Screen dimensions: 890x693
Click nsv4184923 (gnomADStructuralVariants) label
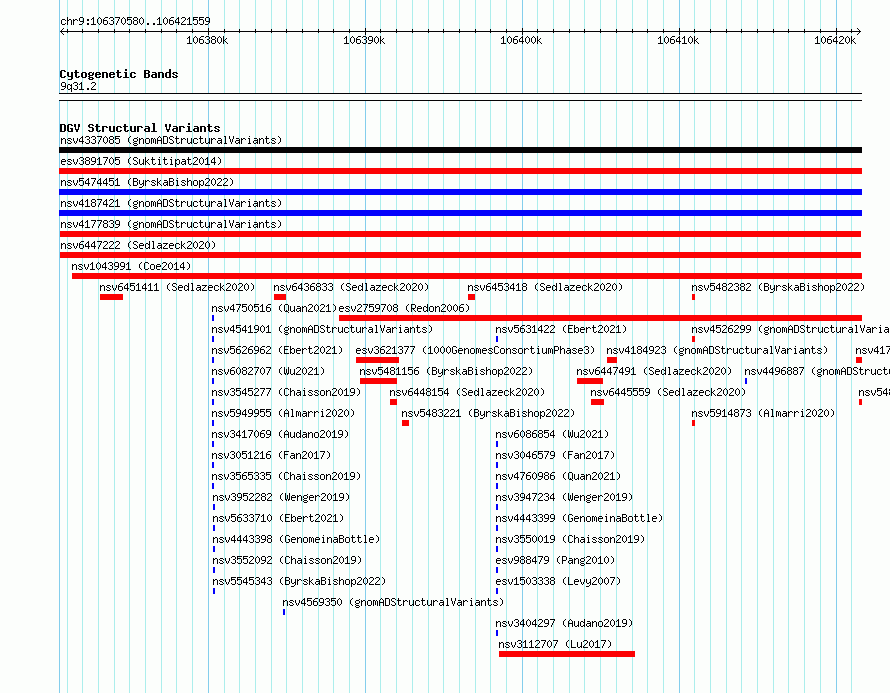click(717, 350)
